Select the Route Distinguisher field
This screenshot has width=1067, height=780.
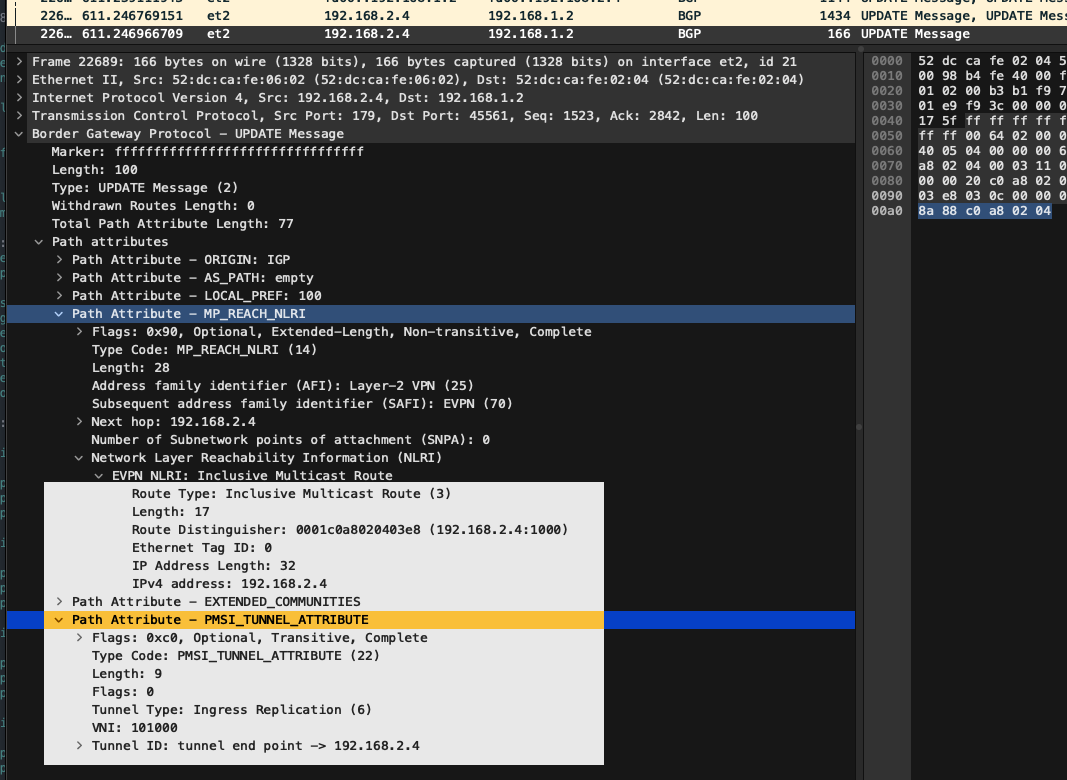[x=350, y=530]
